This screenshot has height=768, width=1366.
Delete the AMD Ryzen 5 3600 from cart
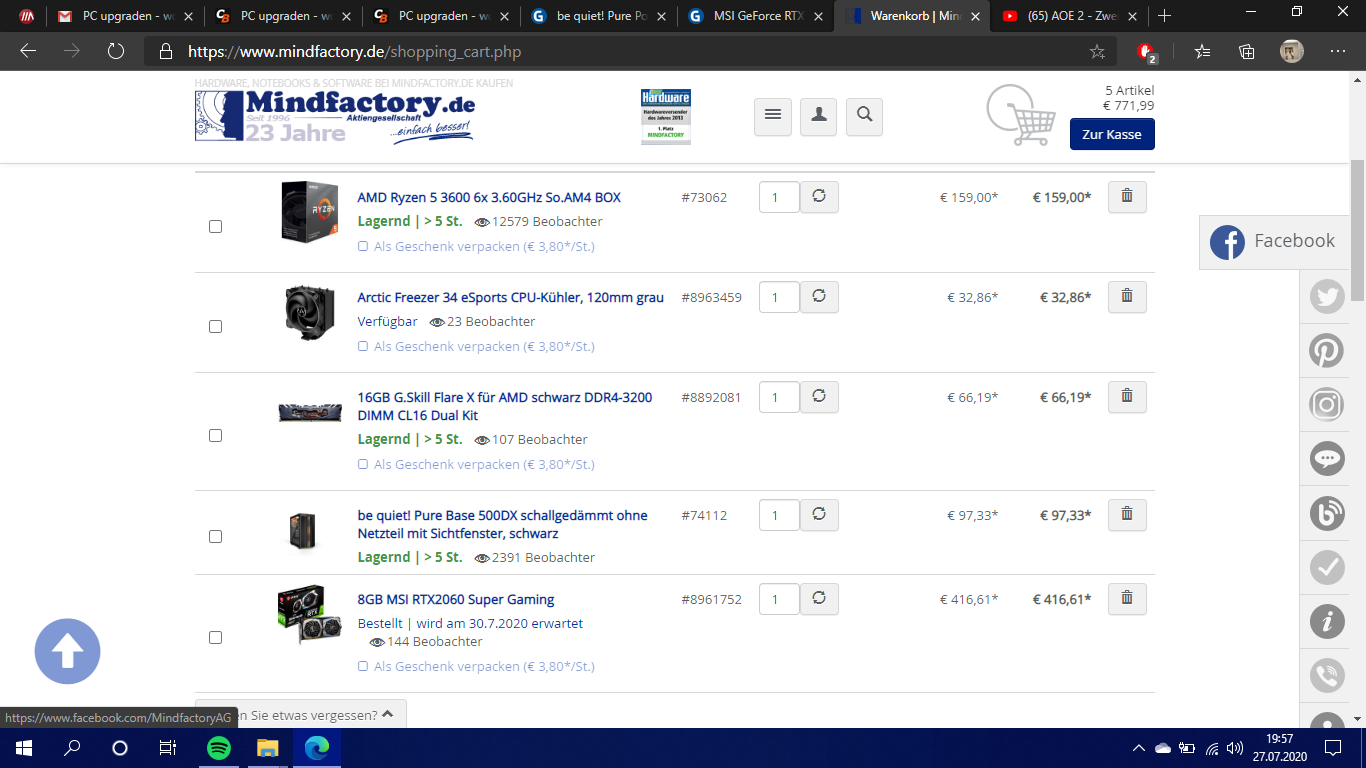[x=1127, y=197]
